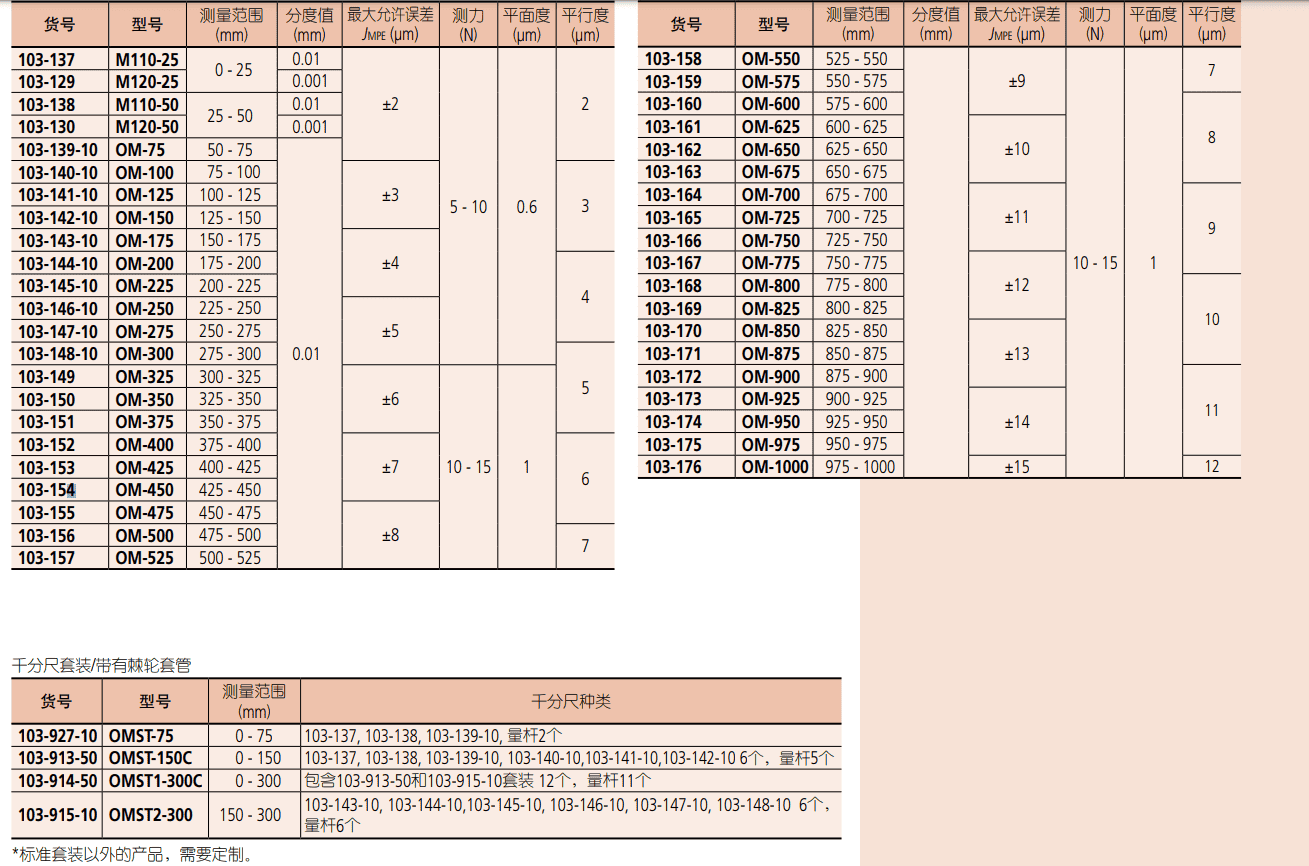Click set model OMST-150C
The height and width of the screenshot is (866, 1309).
click(x=150, y=758)
